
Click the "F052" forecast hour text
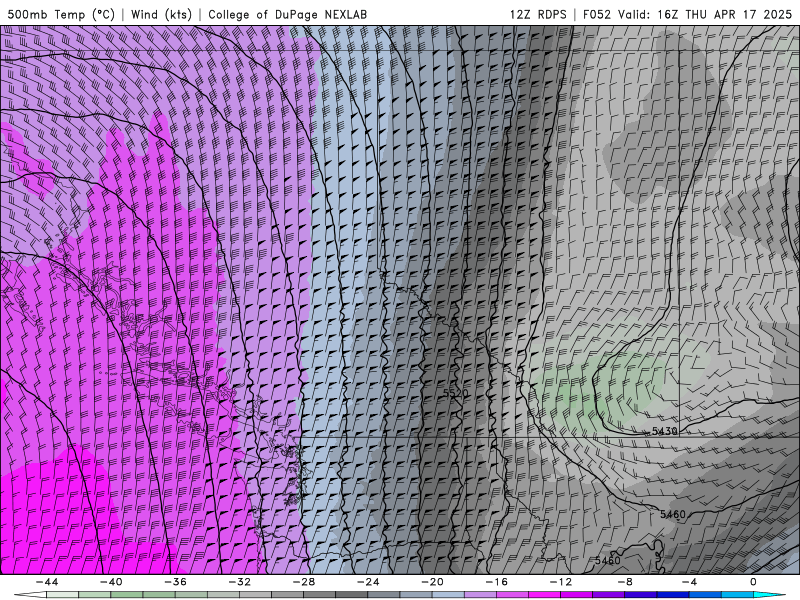point(596,14)
